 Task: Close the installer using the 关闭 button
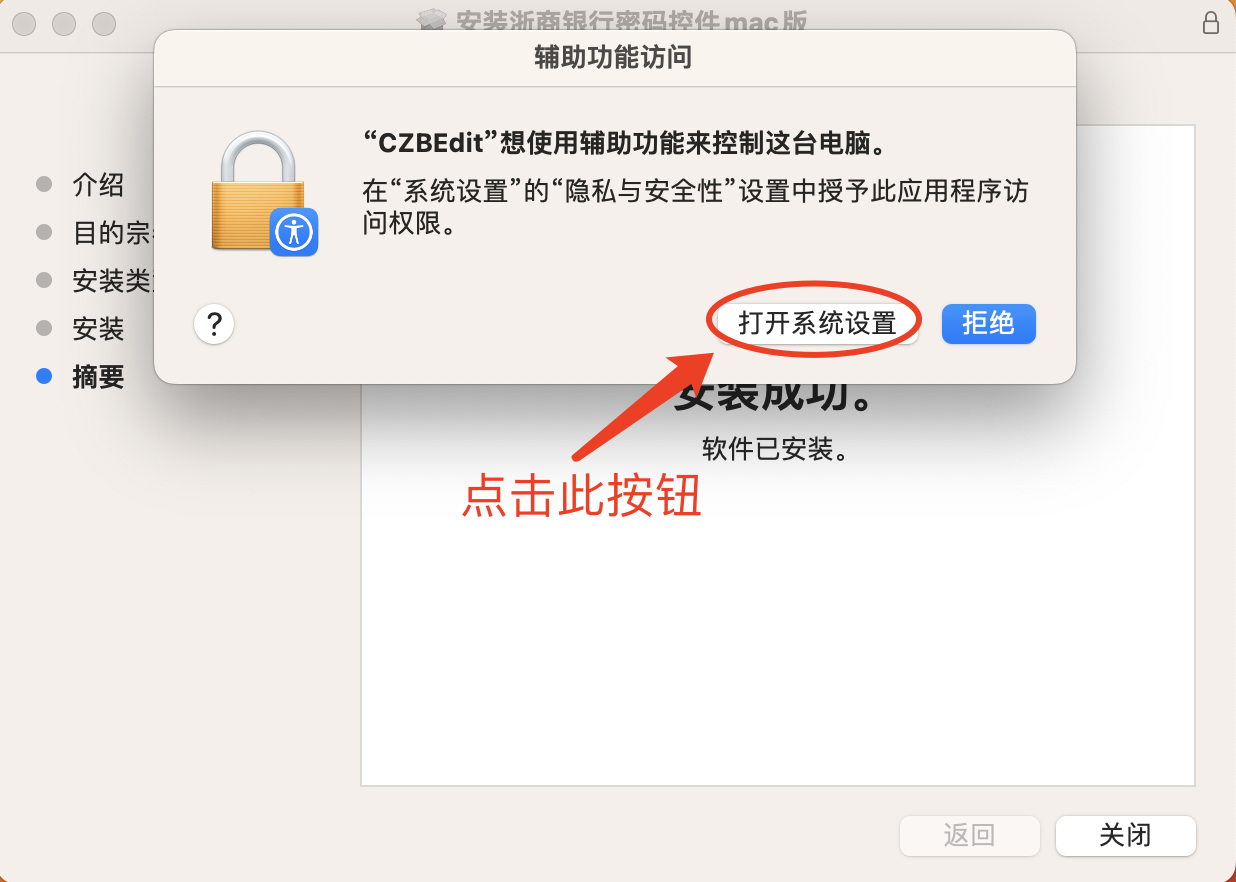tap(1125, 836)
